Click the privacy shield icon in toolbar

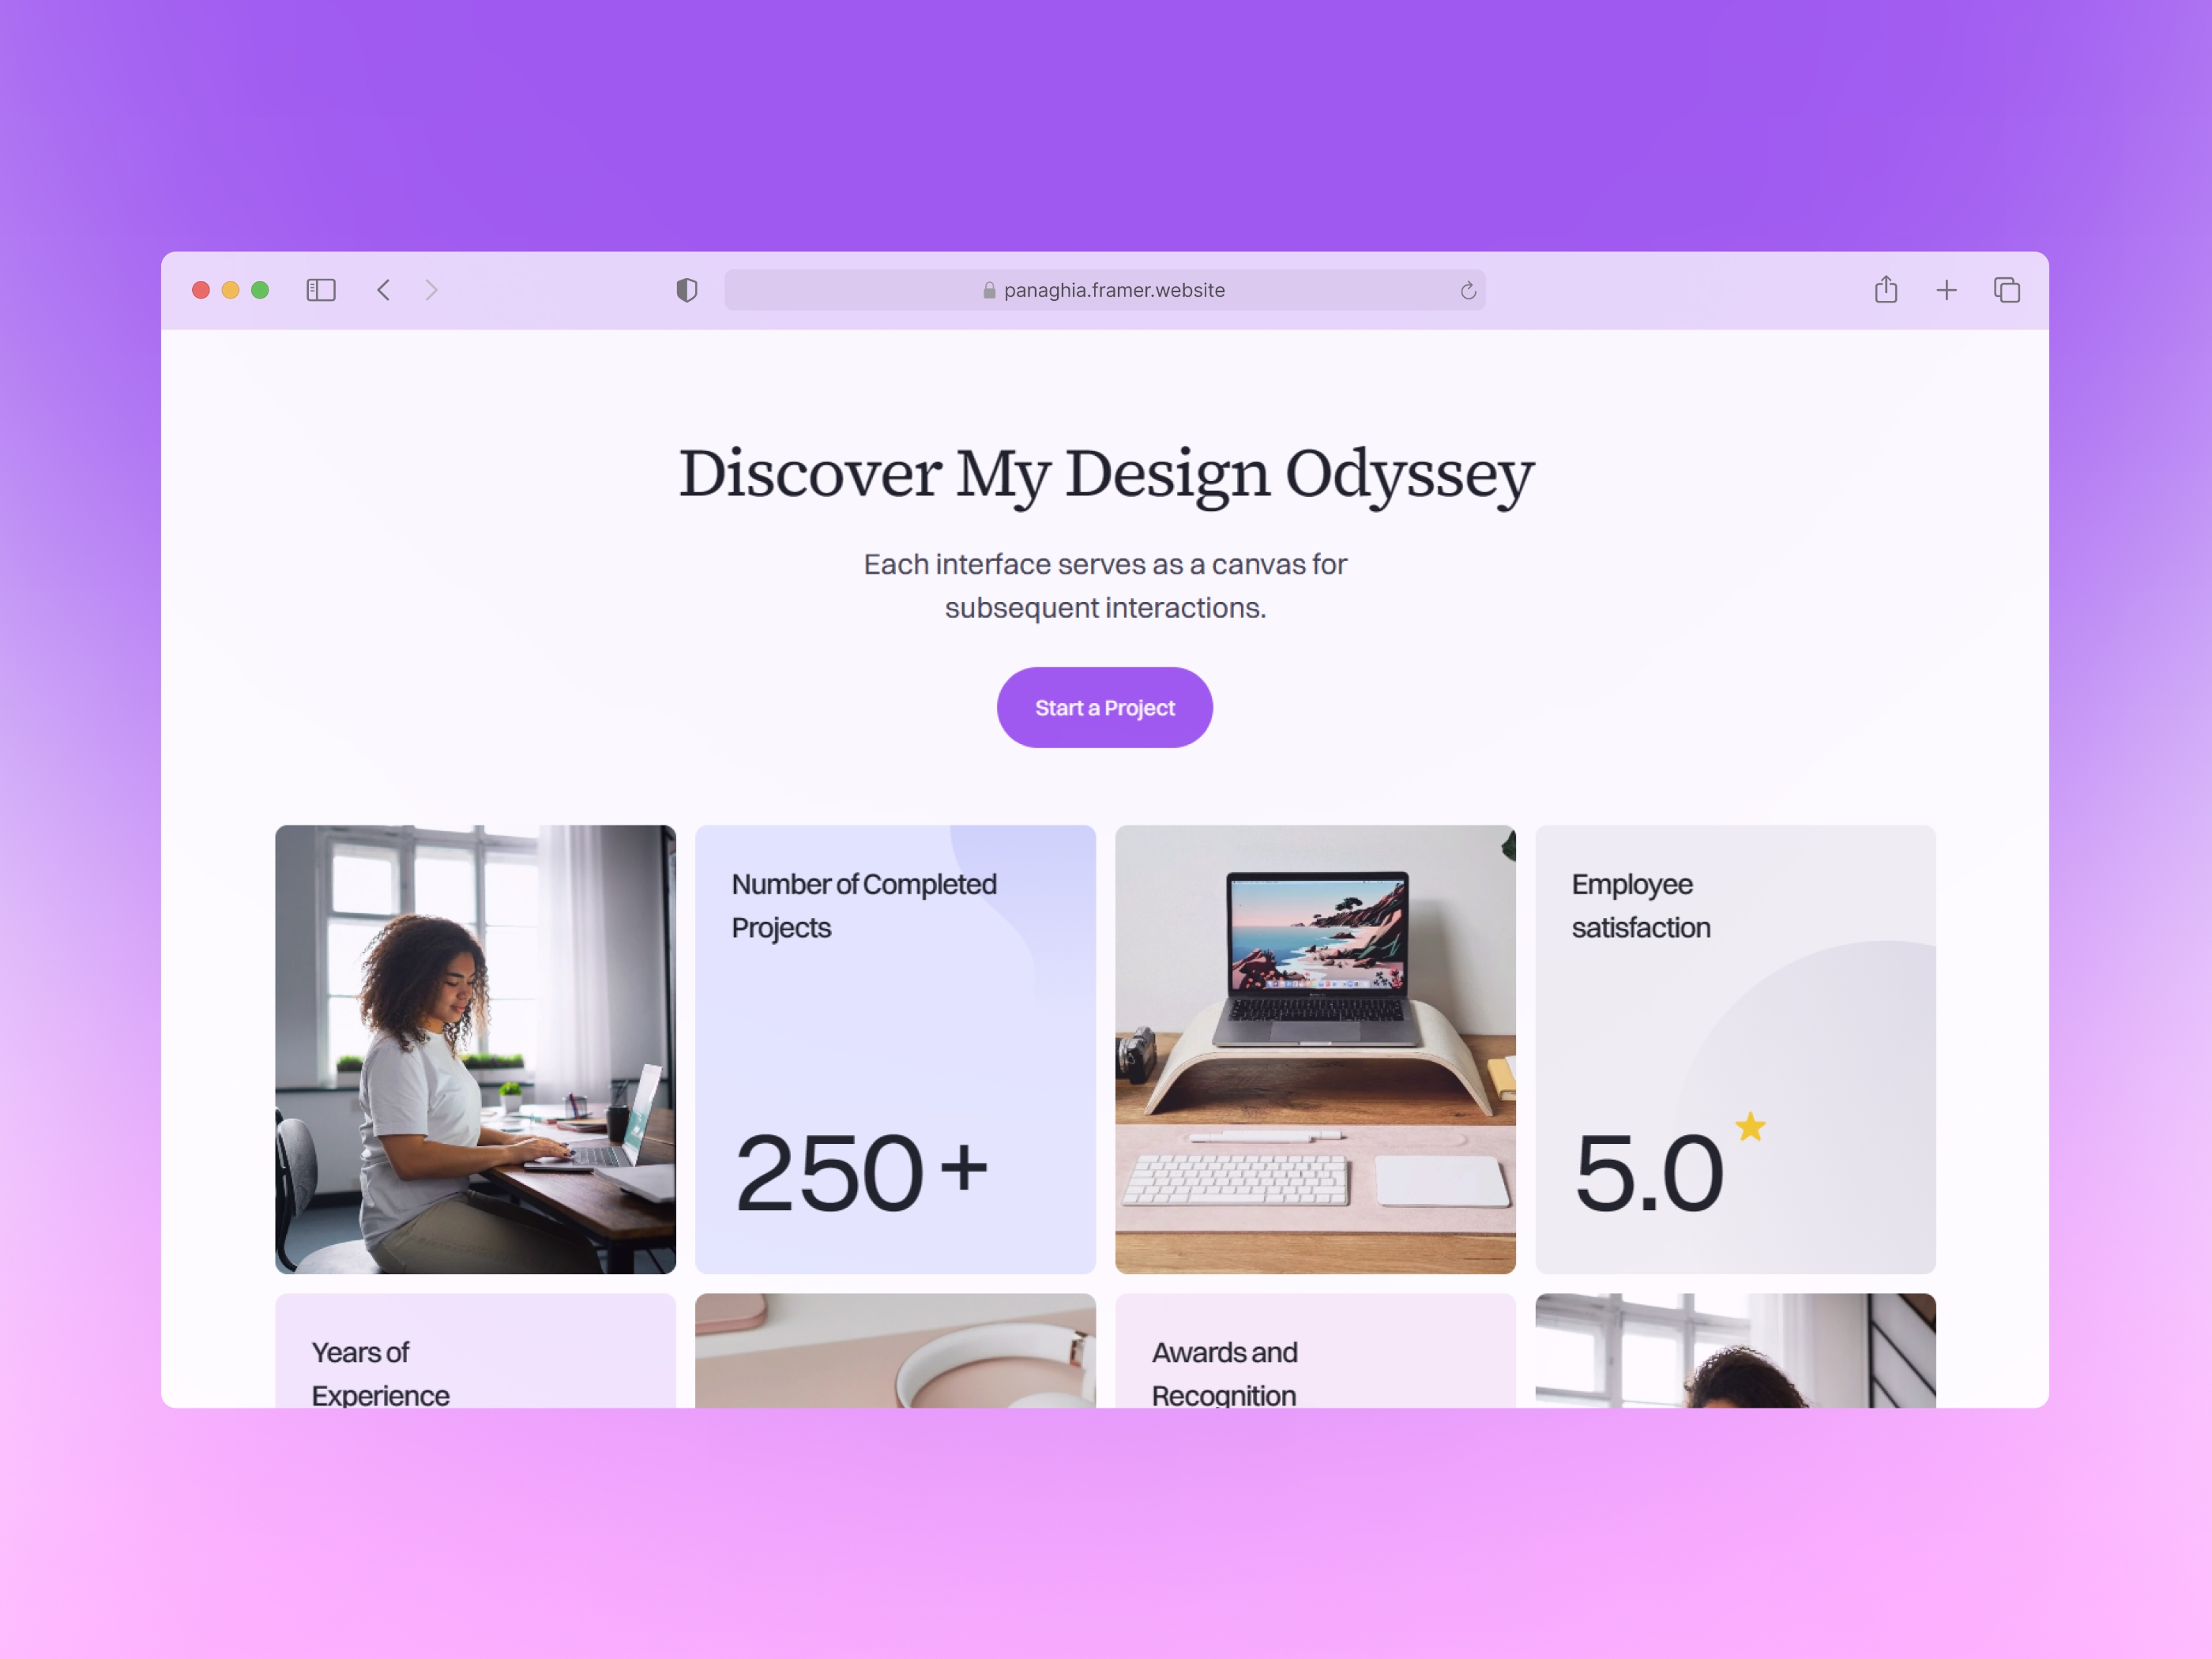pos(687,289)
